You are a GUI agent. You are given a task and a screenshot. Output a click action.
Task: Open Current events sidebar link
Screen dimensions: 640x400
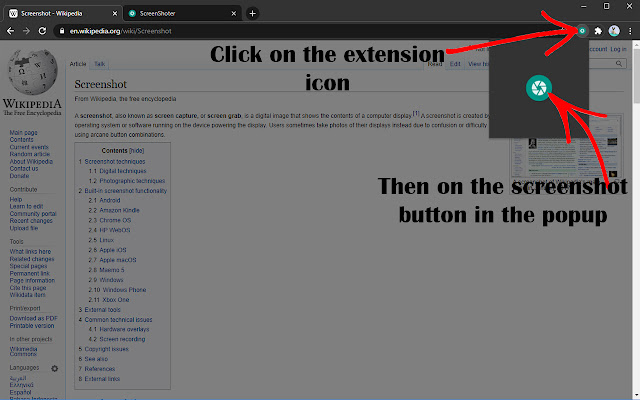click(29, 147)
